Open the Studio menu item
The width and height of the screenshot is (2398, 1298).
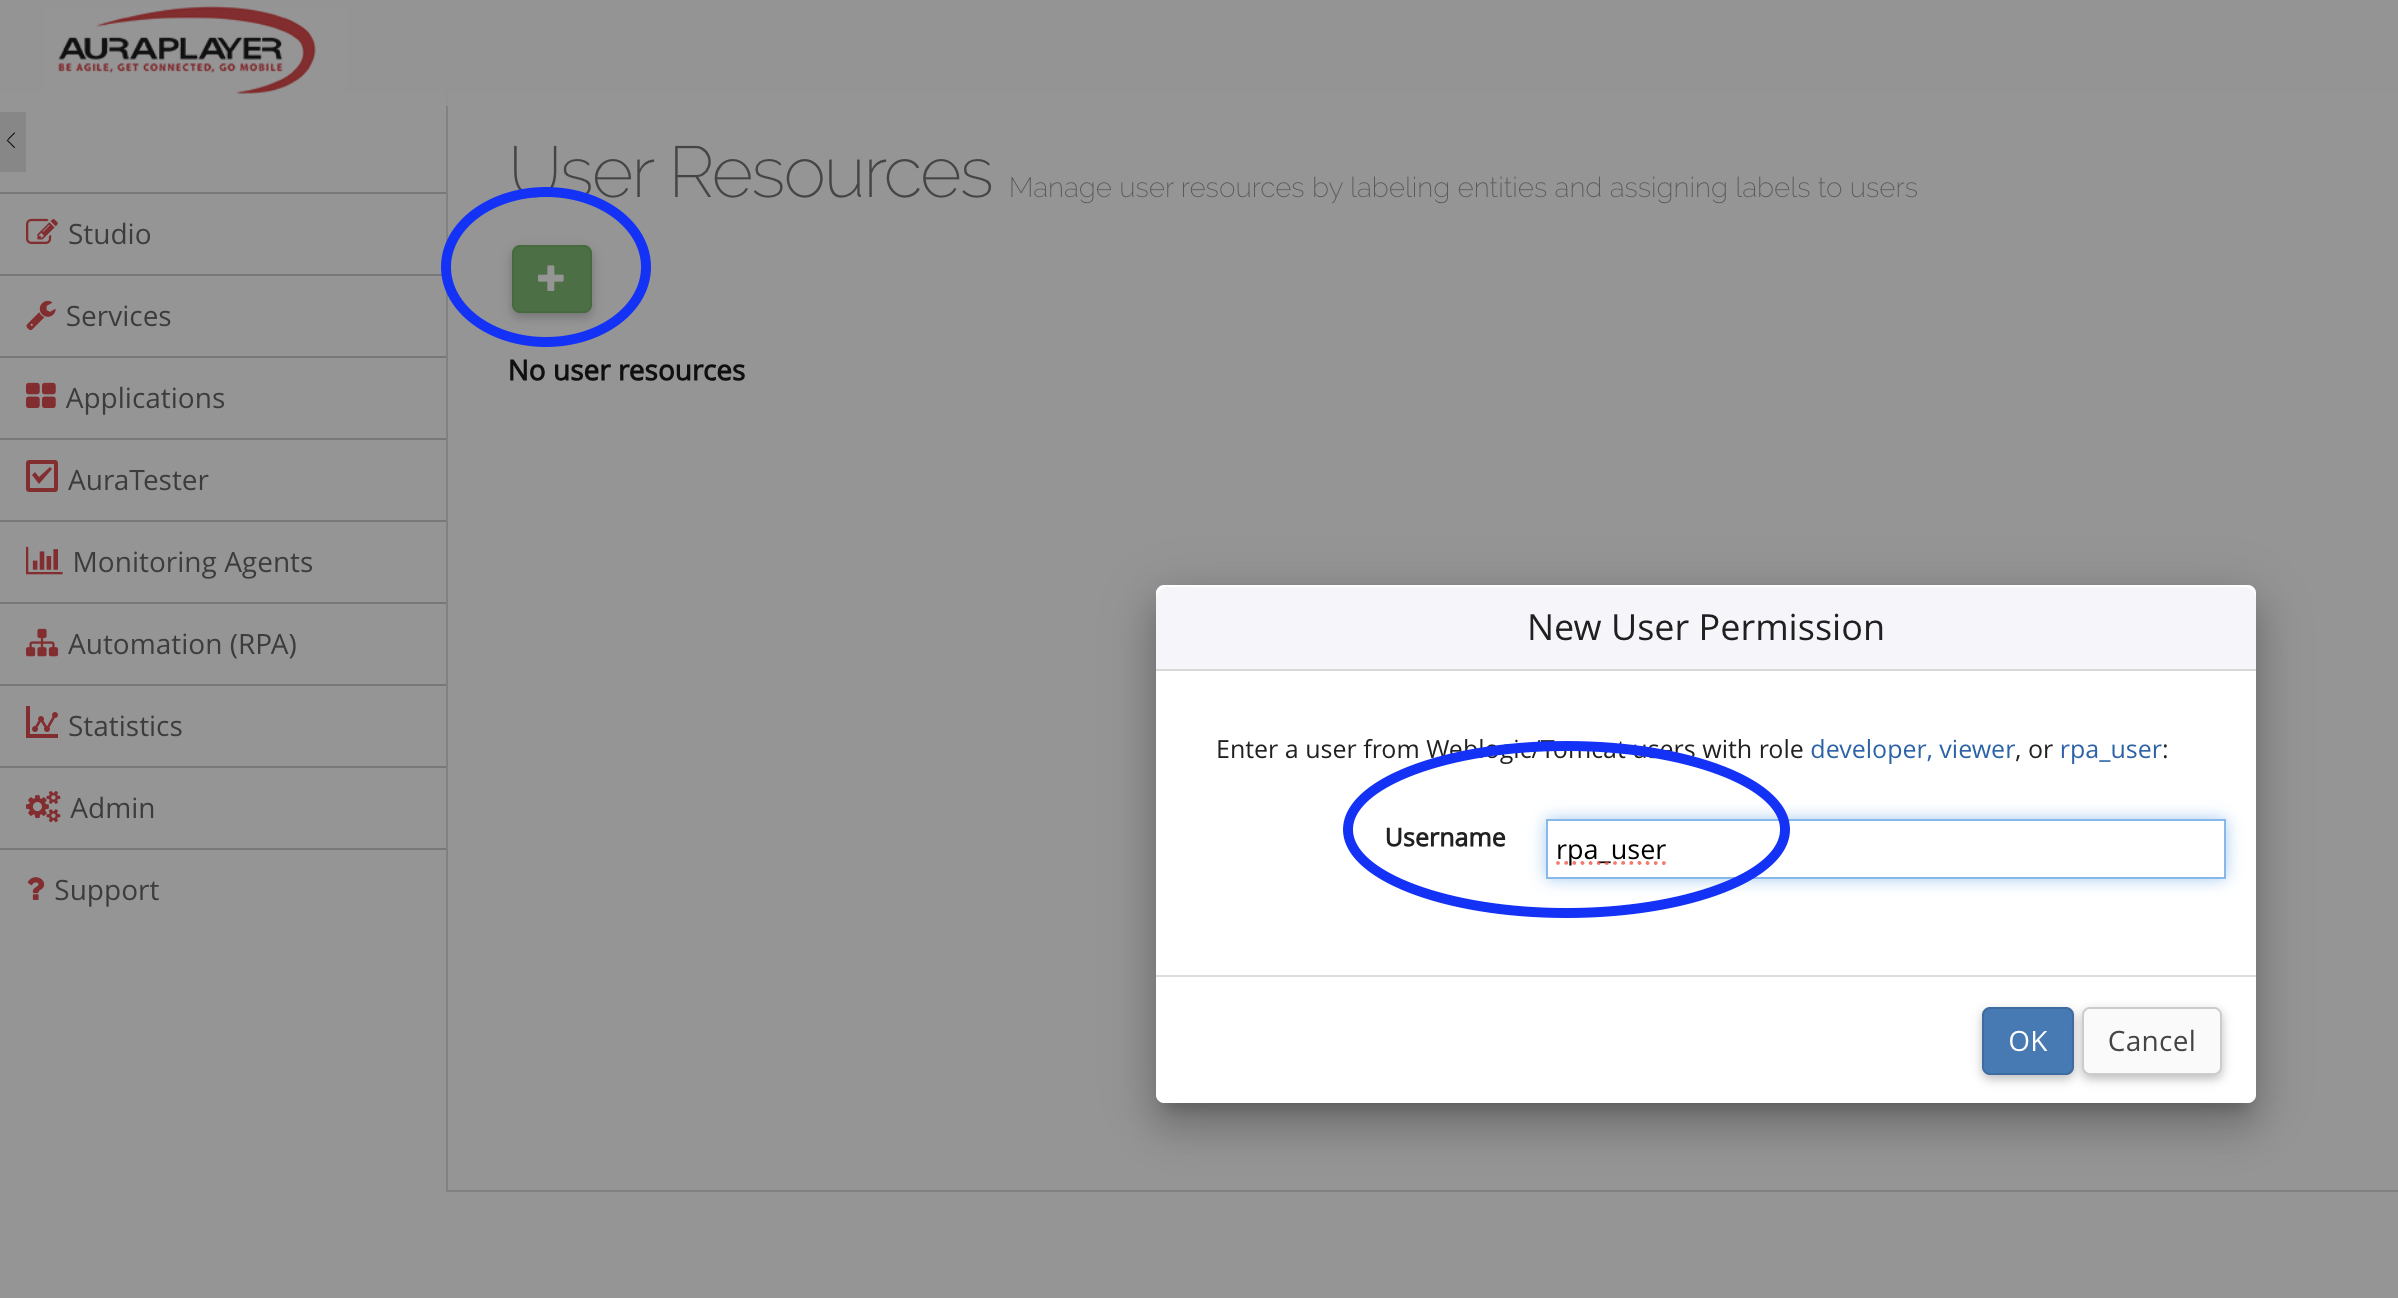tap(223, 234)
